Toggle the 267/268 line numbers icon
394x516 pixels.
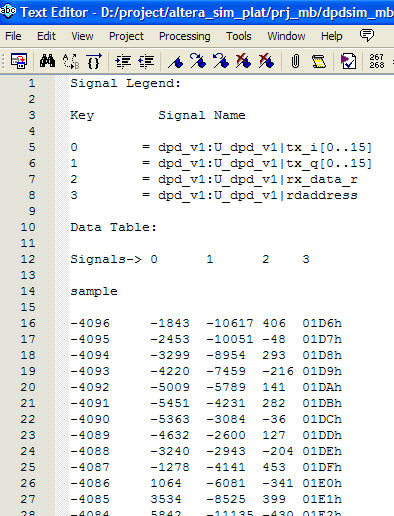377,61
